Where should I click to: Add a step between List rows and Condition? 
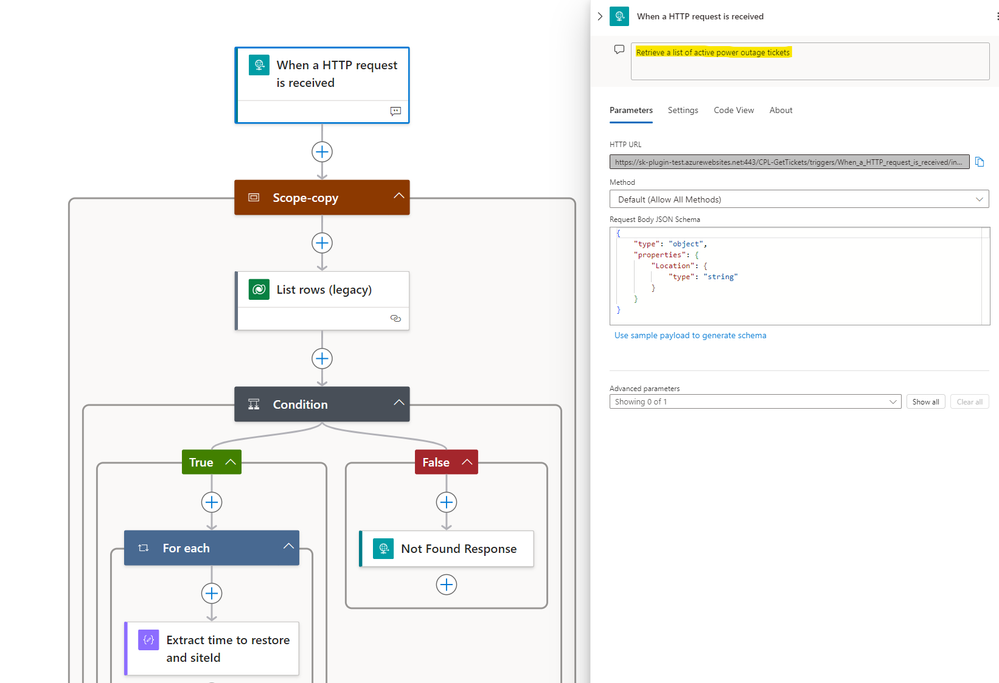322,359
